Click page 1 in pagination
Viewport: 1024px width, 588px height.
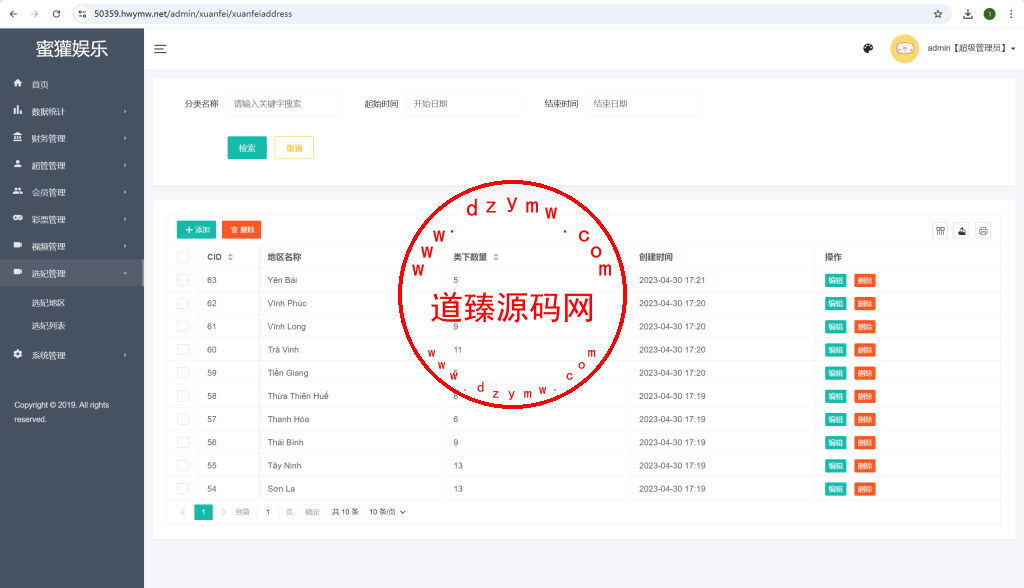pyautogui.click(x=203, y=512)
